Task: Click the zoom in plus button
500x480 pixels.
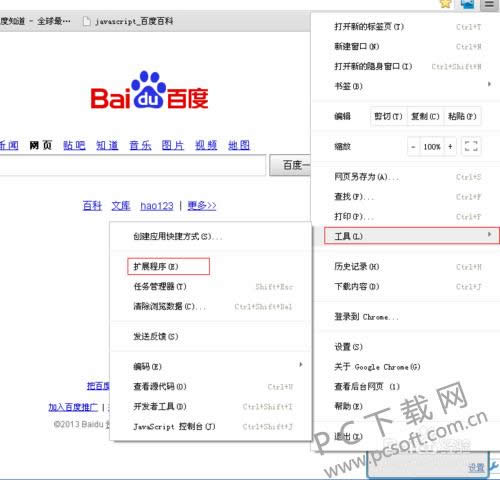Action: coord(450,147)
